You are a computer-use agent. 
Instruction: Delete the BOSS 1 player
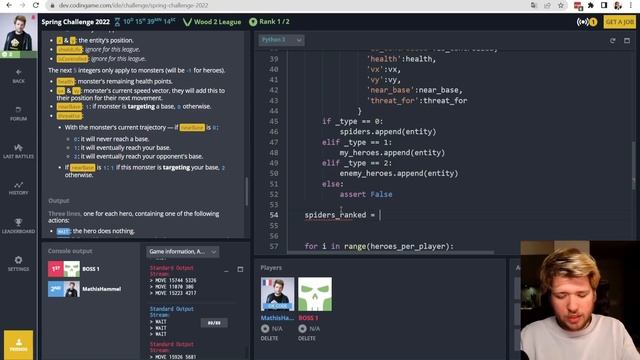[x=307, y=338]
